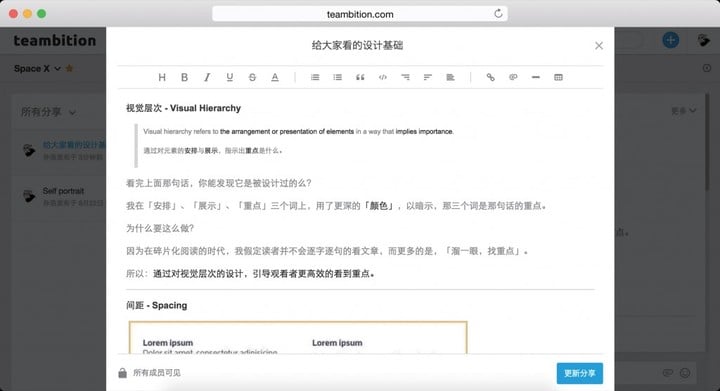This screenshot has height=391, width=720.
Task: Open the teambition logo home link
Action: click(55, 40)
